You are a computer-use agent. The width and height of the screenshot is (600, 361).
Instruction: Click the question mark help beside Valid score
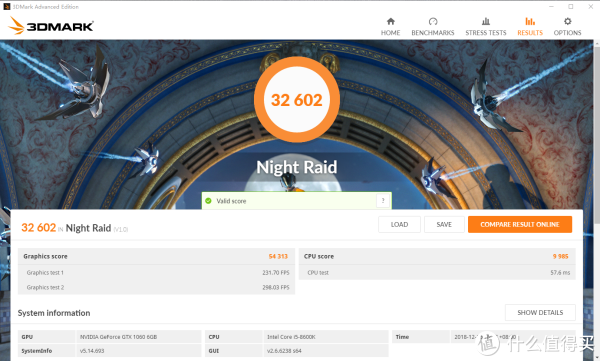pos(383,200)
